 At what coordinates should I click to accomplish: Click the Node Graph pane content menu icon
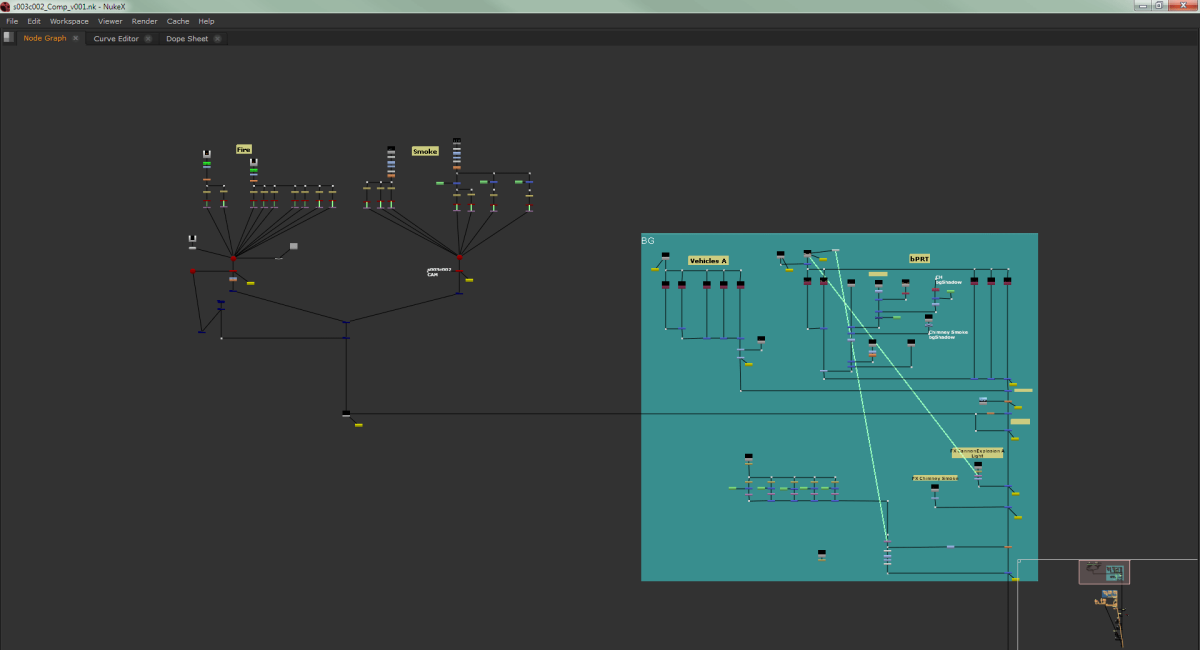coord(10,37)
